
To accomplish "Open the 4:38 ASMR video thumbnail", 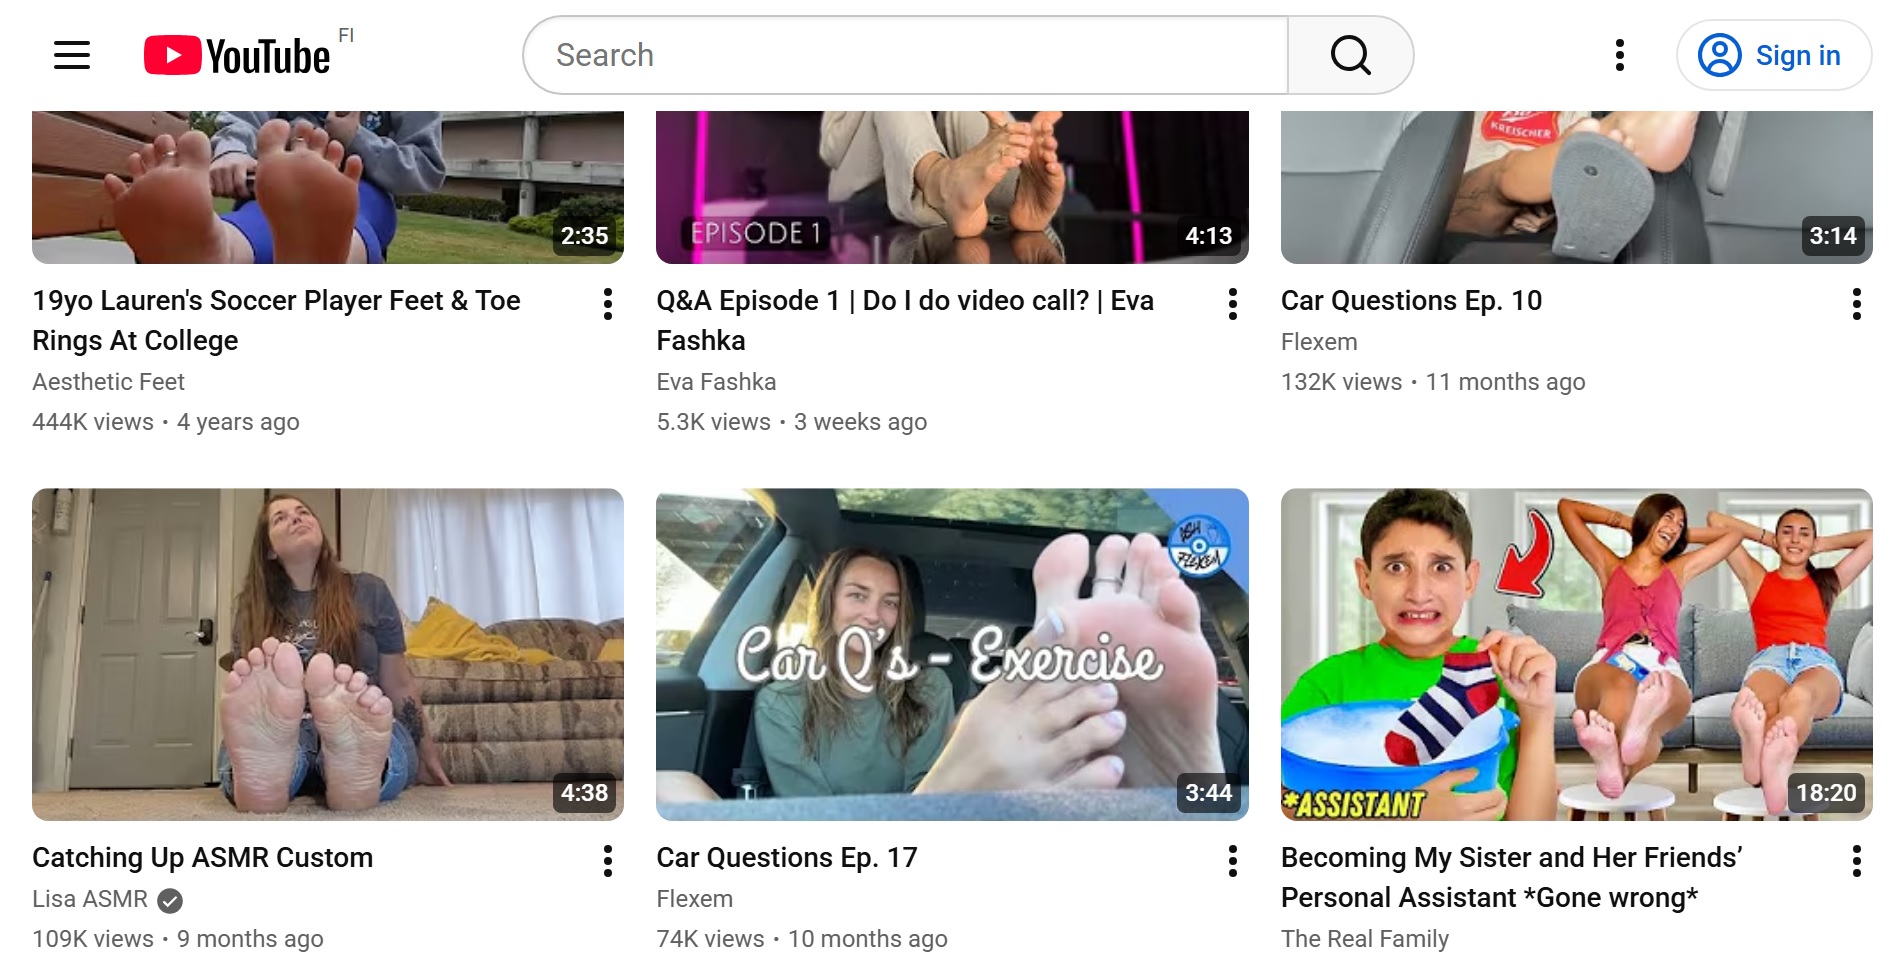I will click(x=328, y=654).
